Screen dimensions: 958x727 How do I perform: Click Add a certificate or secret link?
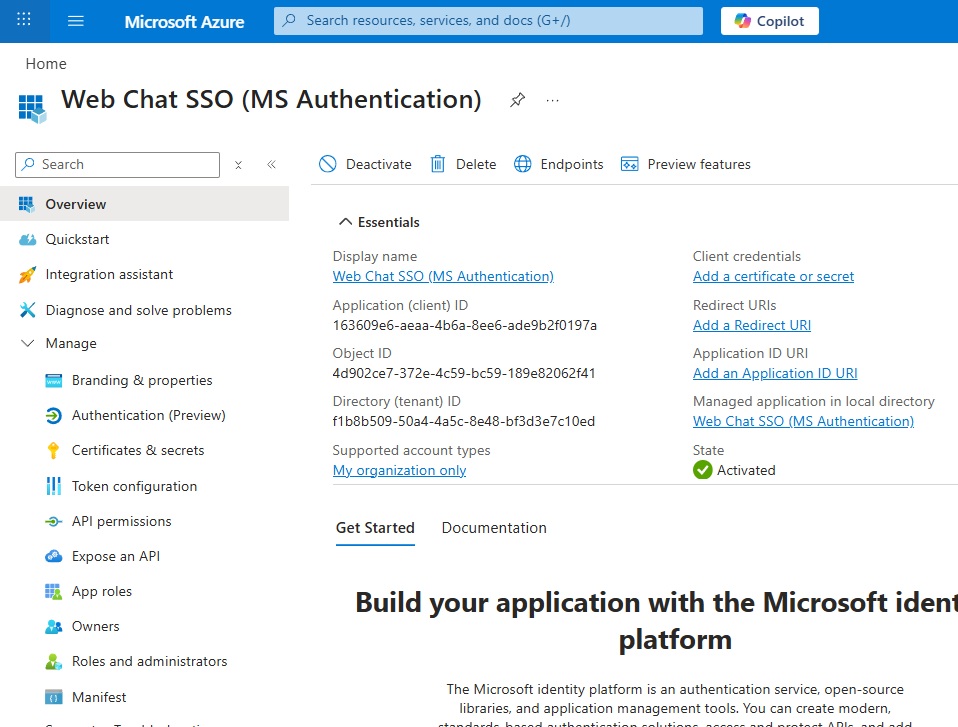pyautogui.click(x=773, y=276)
